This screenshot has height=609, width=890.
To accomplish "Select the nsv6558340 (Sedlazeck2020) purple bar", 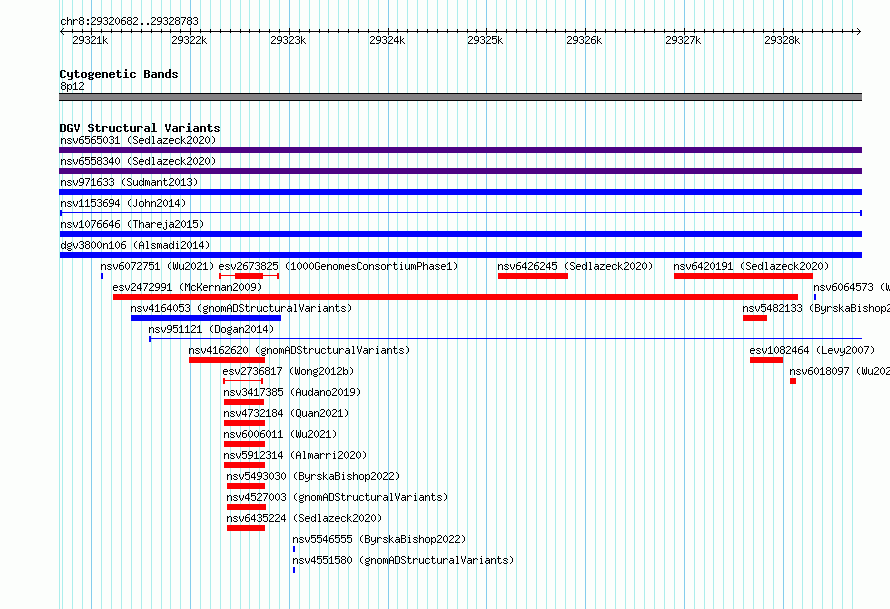I will tap(460, 171).
